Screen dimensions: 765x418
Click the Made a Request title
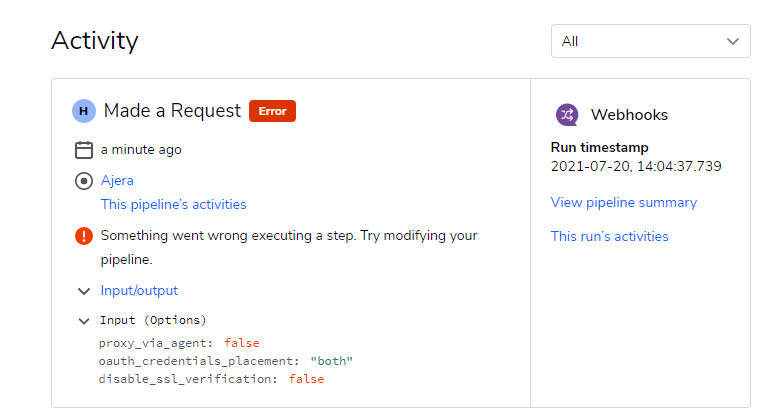coord(172,111)
